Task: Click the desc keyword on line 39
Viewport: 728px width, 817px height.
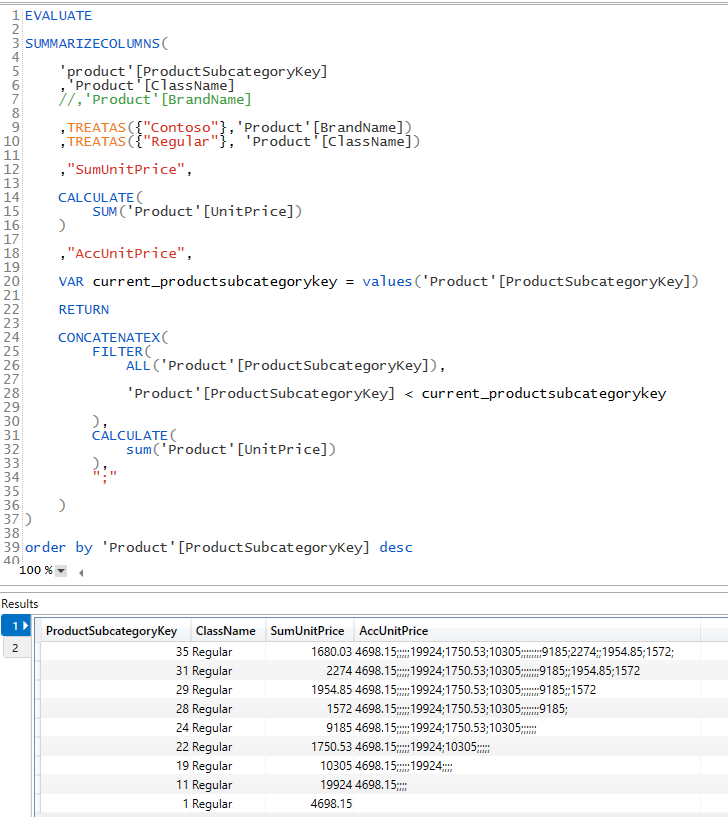Action: pyautogui.click(x=396, y=547)
